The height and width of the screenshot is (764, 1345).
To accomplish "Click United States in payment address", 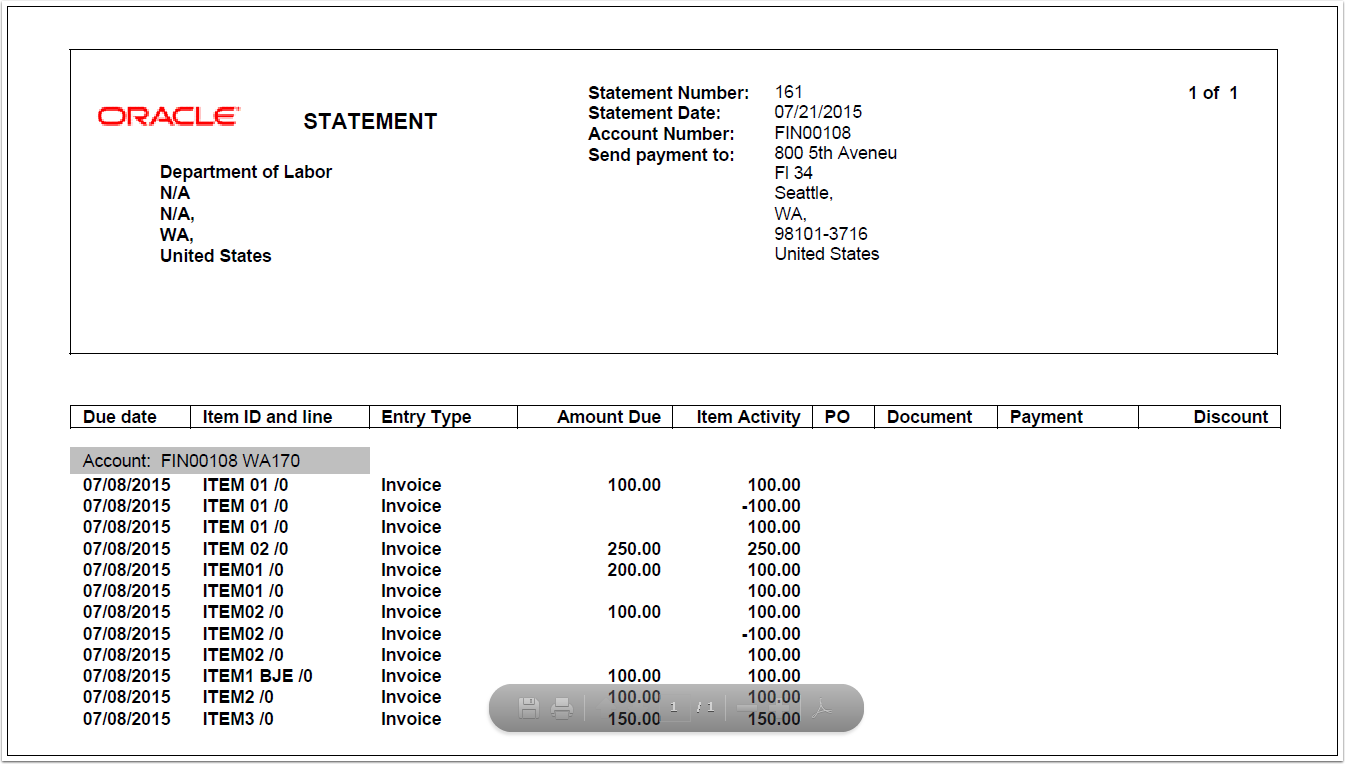I will [827, 254].
